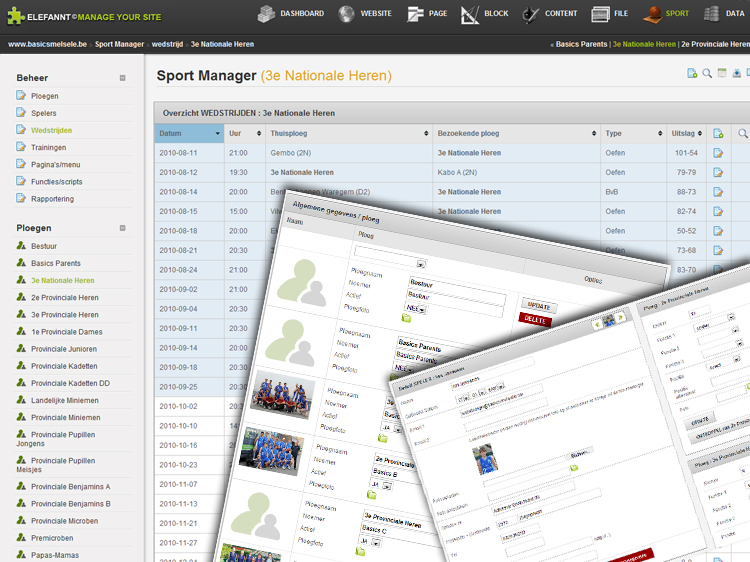Viewport: 750px width, 562px height.
Task: Click the UPDATE button in the ploeg overlay
Action: [x=539, y=305]
